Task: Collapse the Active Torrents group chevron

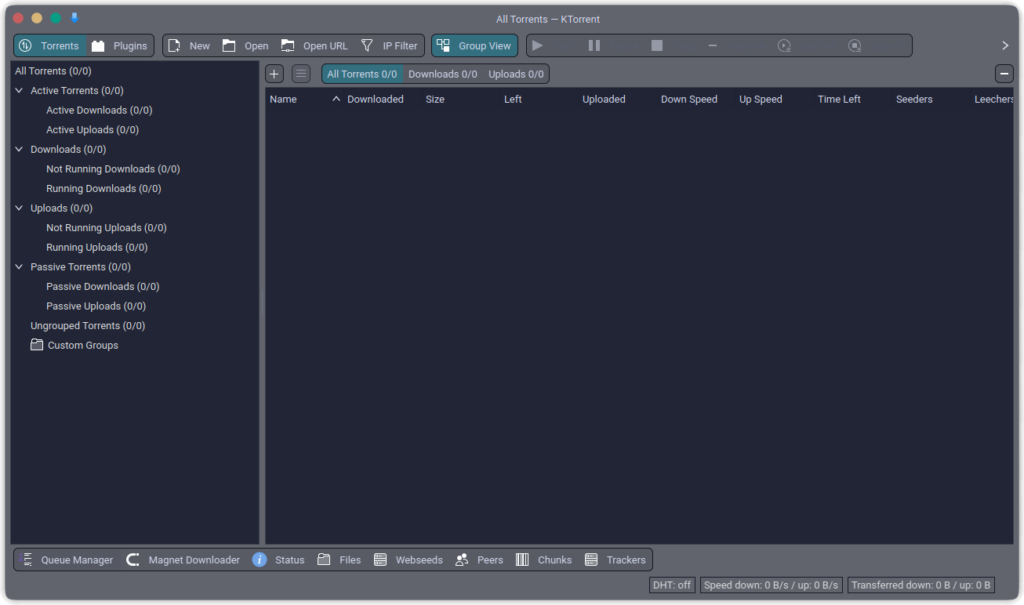Action: click(x=19, y=91)
